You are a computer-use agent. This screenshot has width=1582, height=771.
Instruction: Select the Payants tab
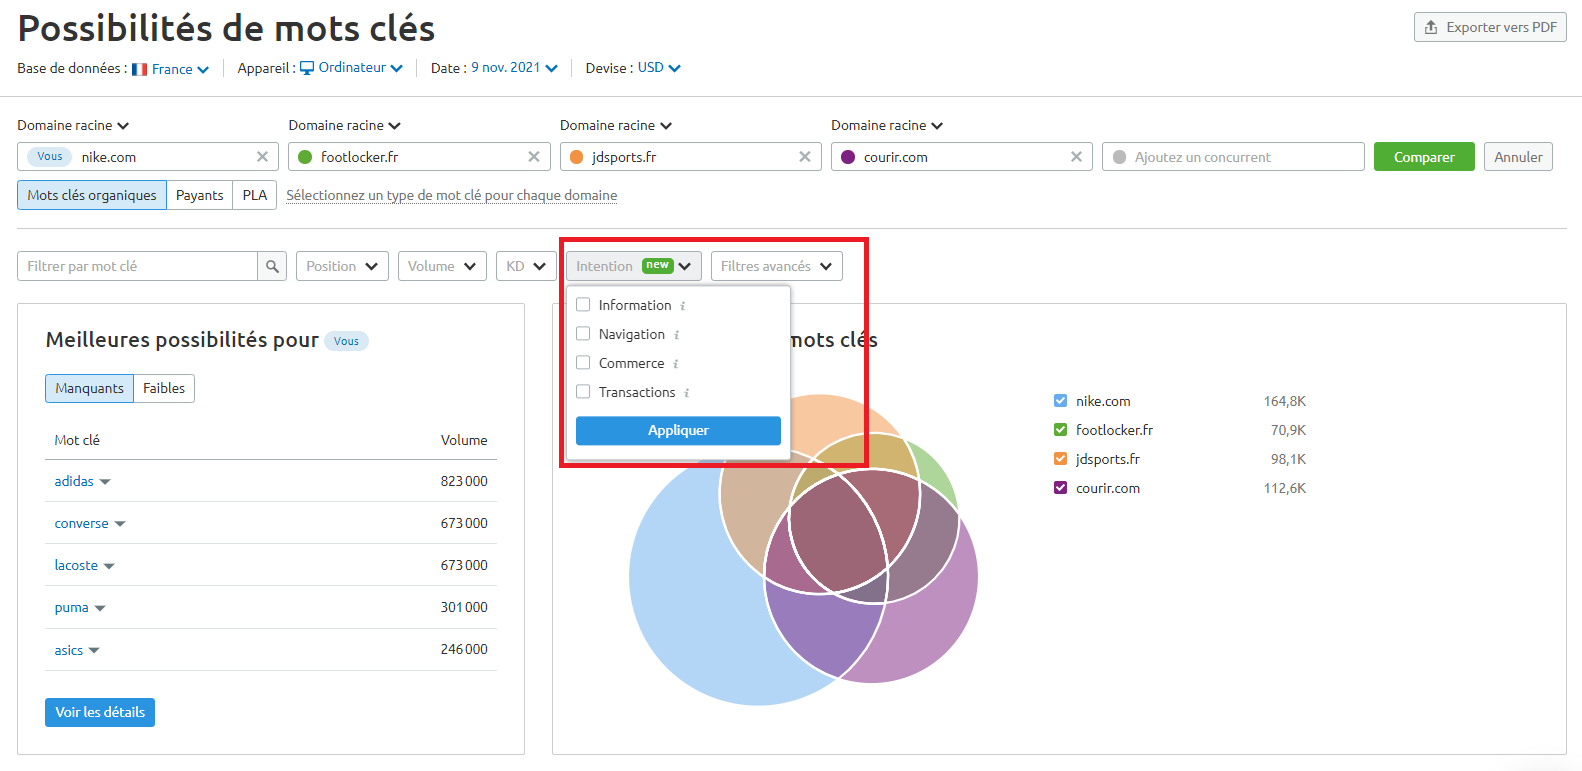tap(199, 195)
